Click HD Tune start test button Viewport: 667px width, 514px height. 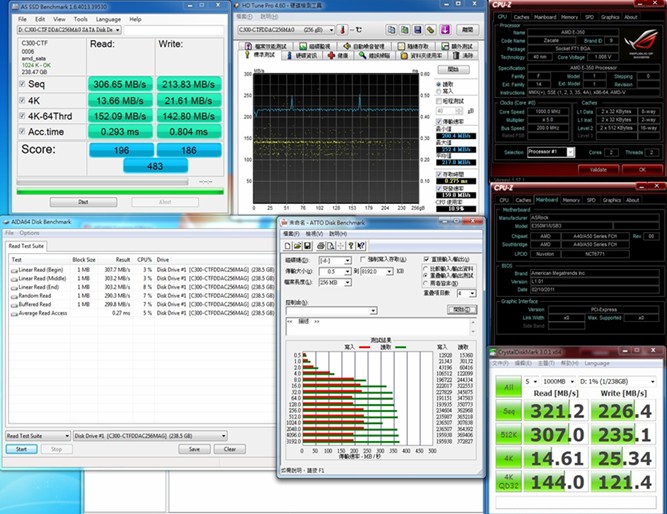[453, 69]
